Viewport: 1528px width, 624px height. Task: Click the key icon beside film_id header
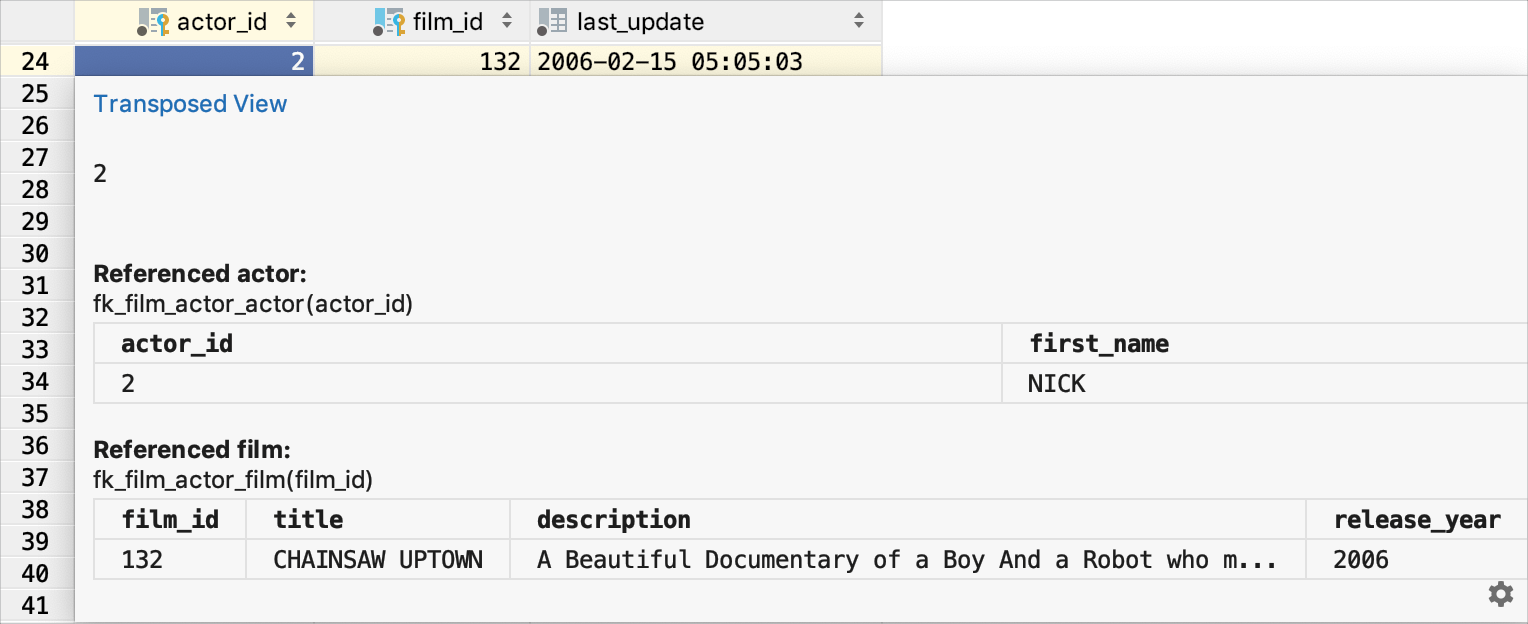coord(390,20)
